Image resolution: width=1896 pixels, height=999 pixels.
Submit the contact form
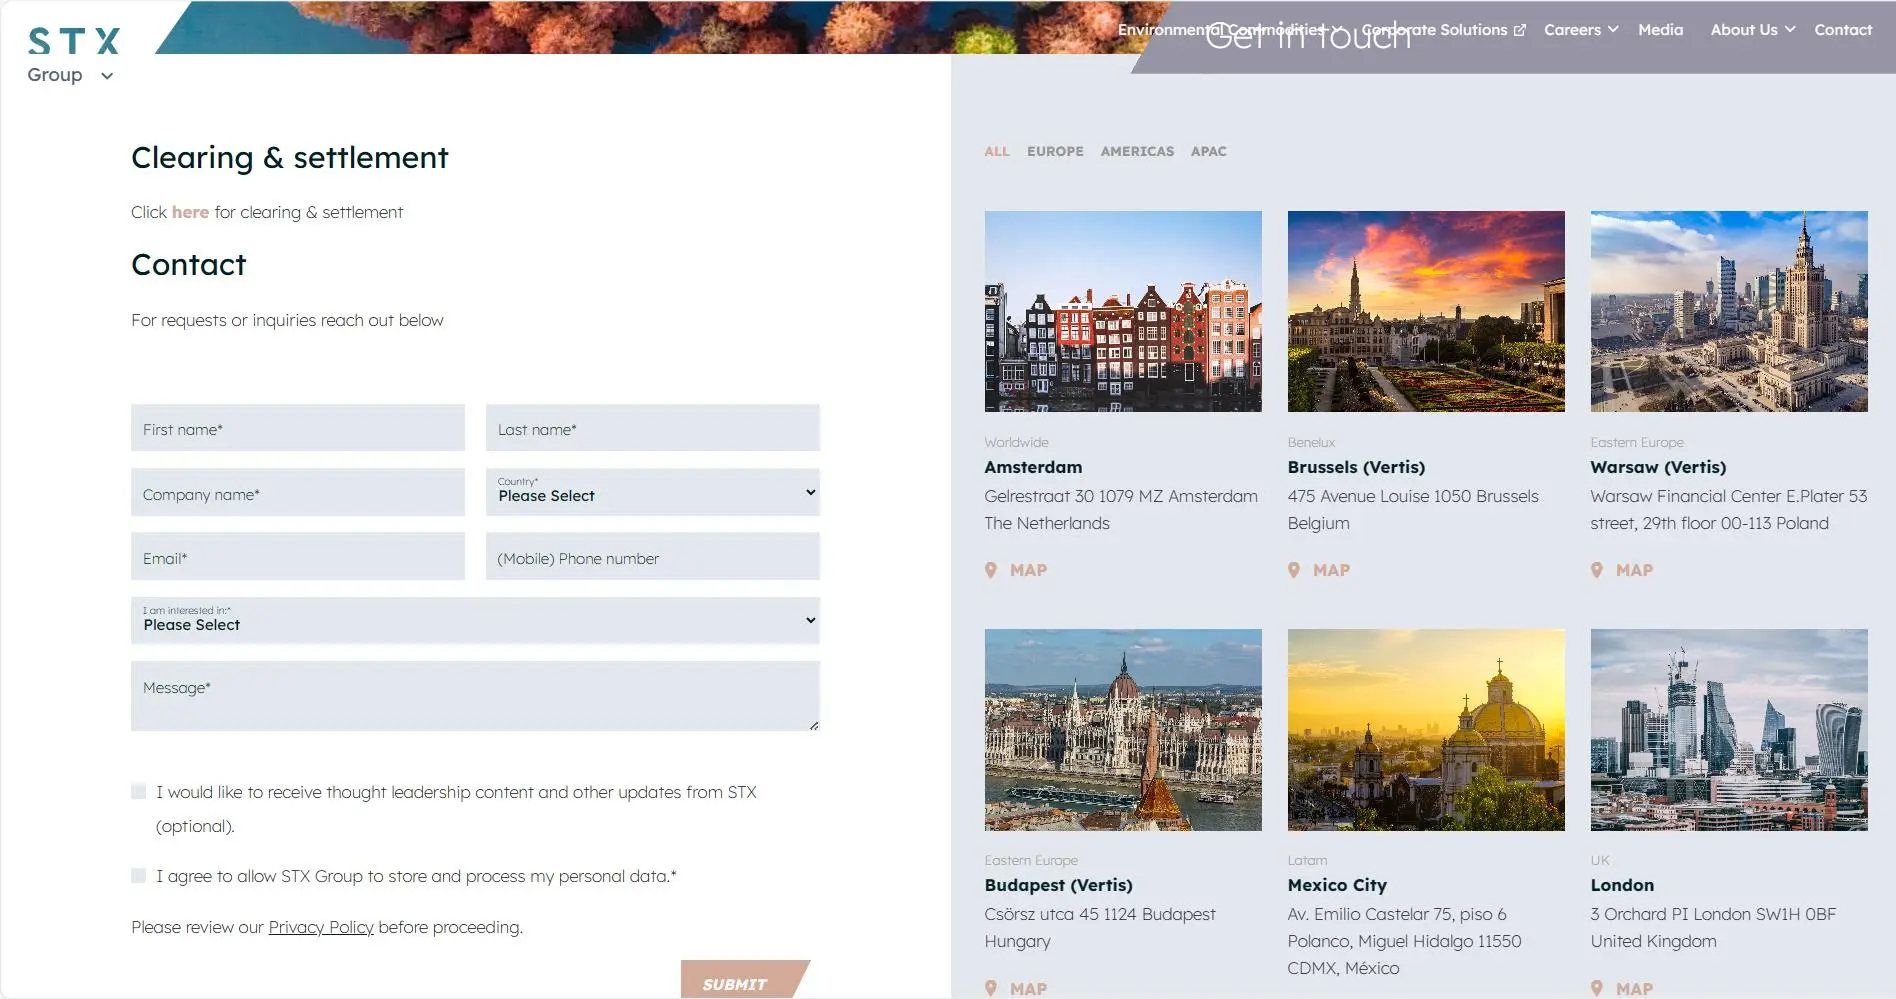745,980
